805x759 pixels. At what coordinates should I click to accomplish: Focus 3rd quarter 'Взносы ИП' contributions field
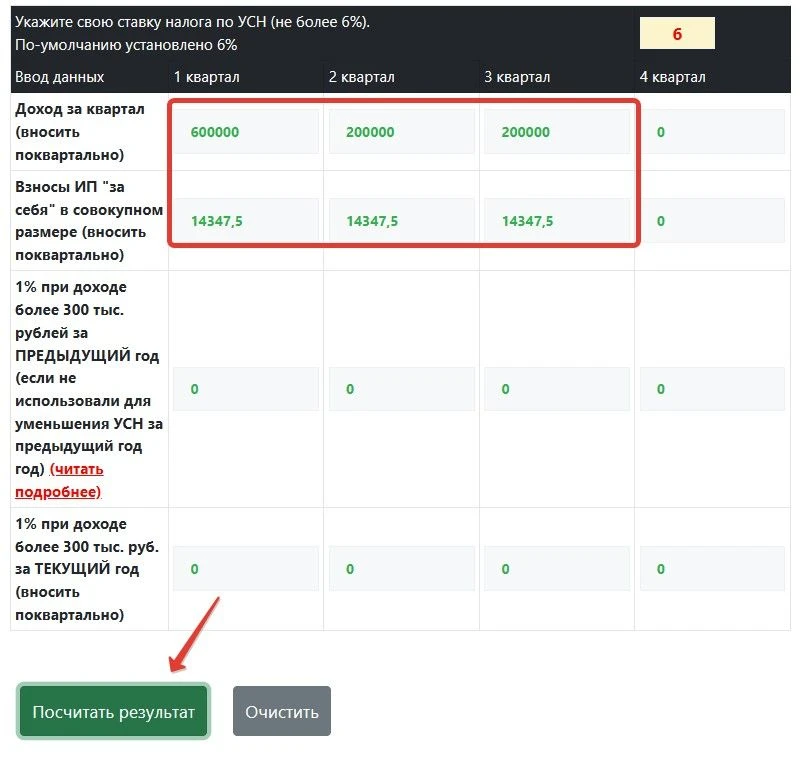[x=557, y=221]
